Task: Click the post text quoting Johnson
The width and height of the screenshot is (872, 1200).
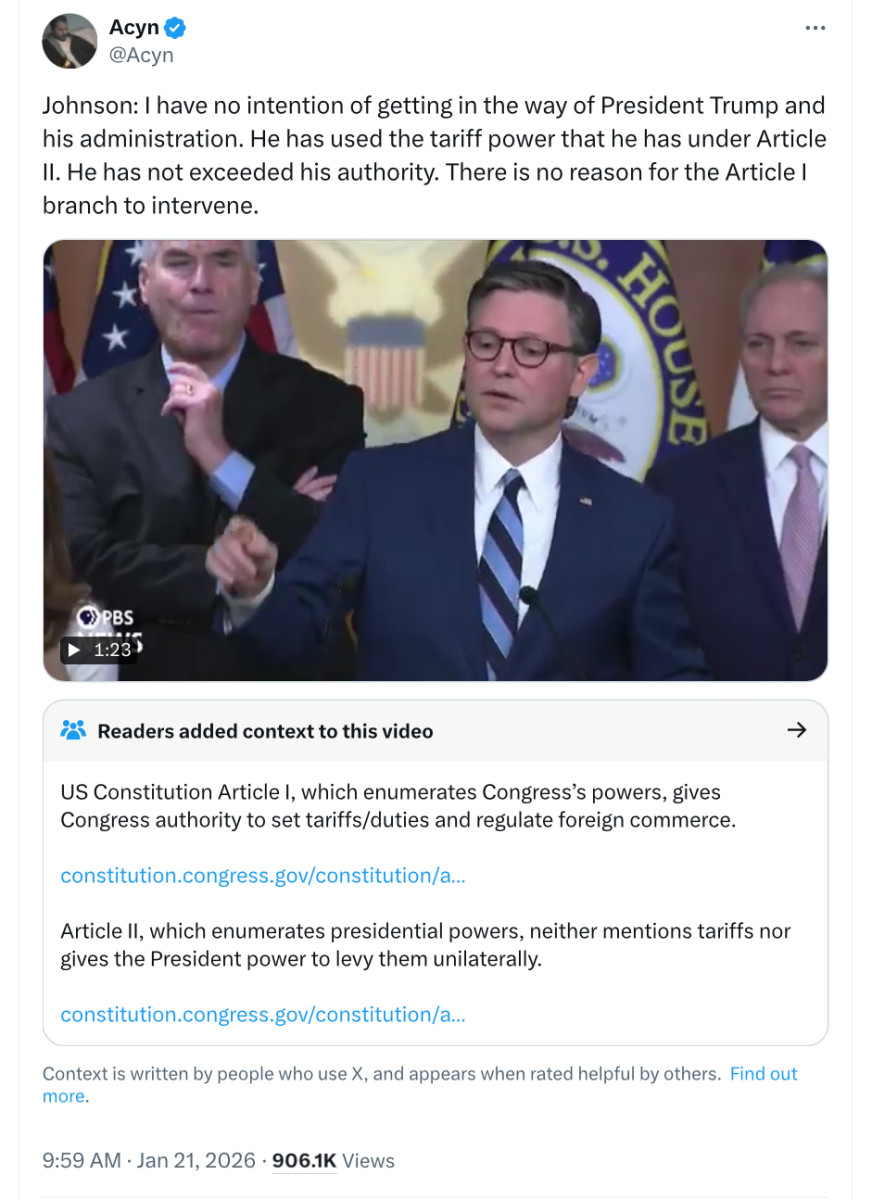Action: (434, 155)
